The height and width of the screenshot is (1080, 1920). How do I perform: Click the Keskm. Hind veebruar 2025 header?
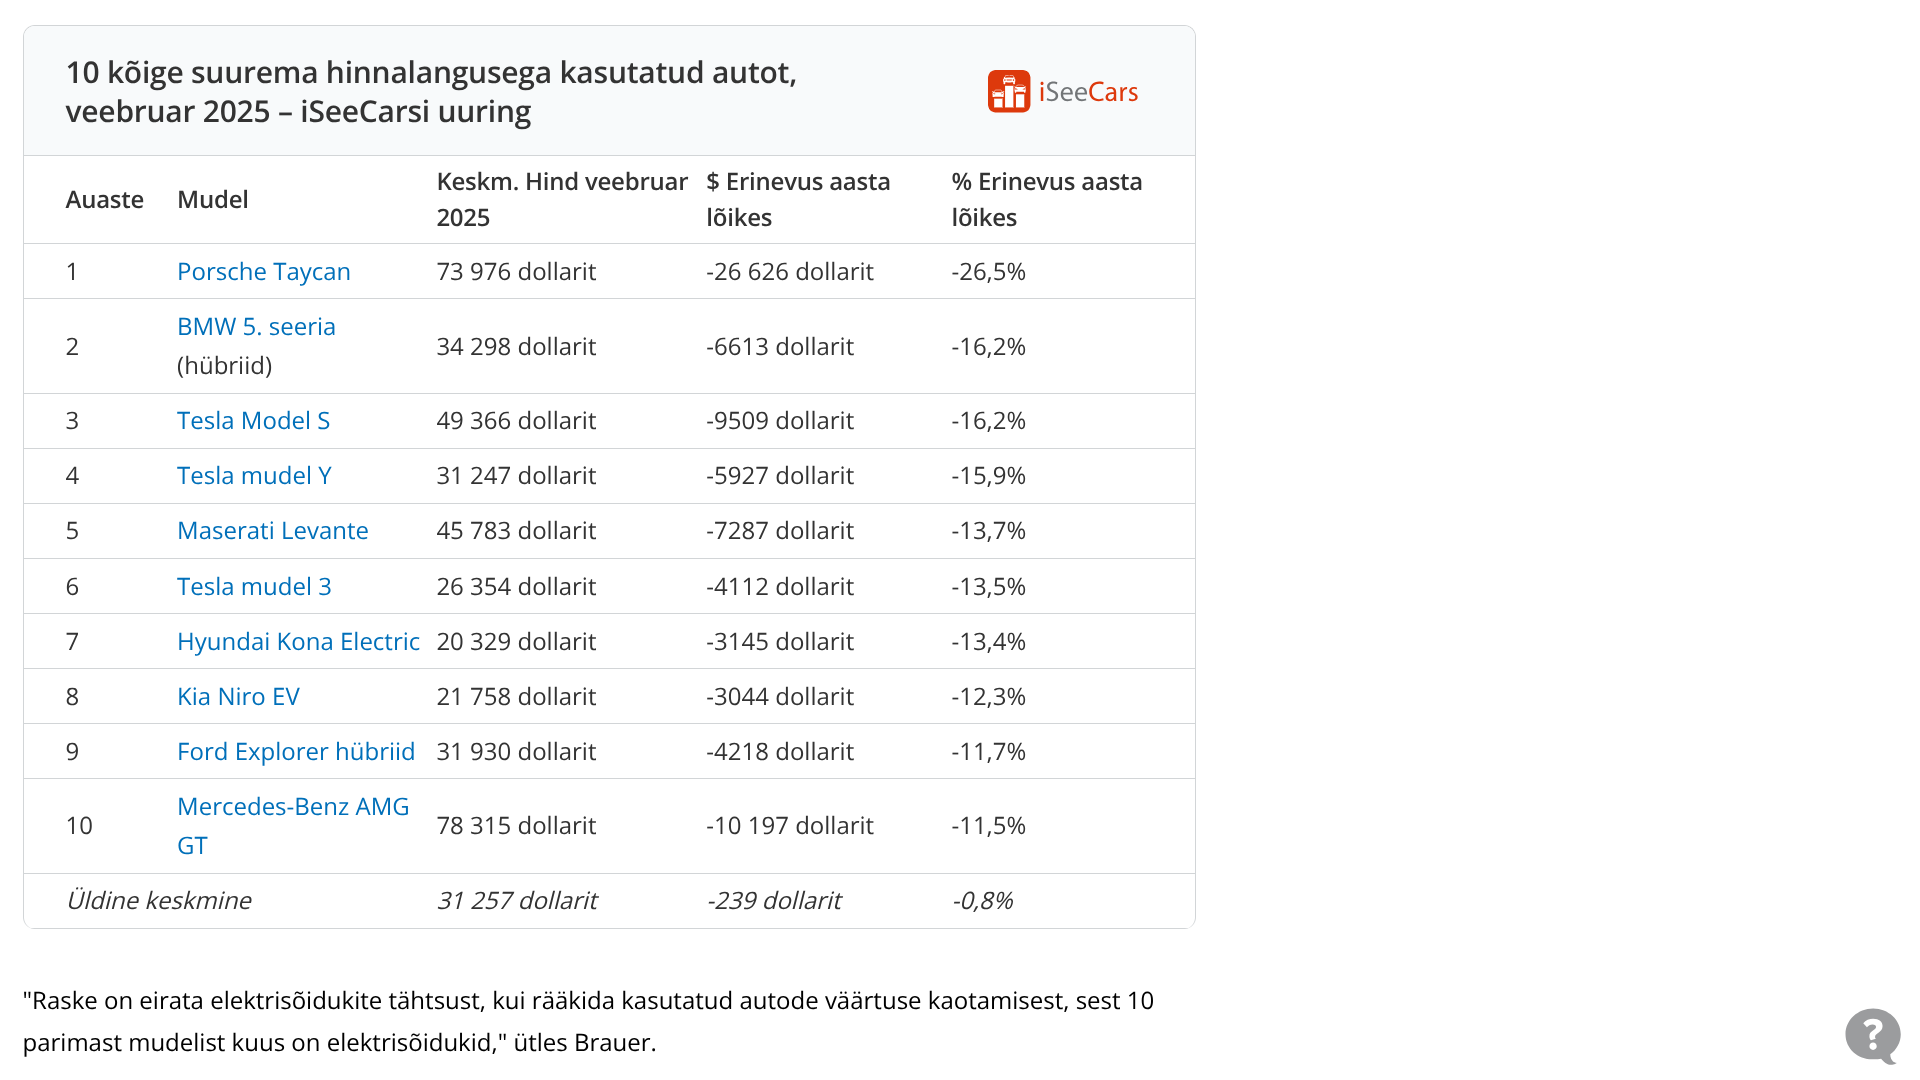tap(561, 200)
